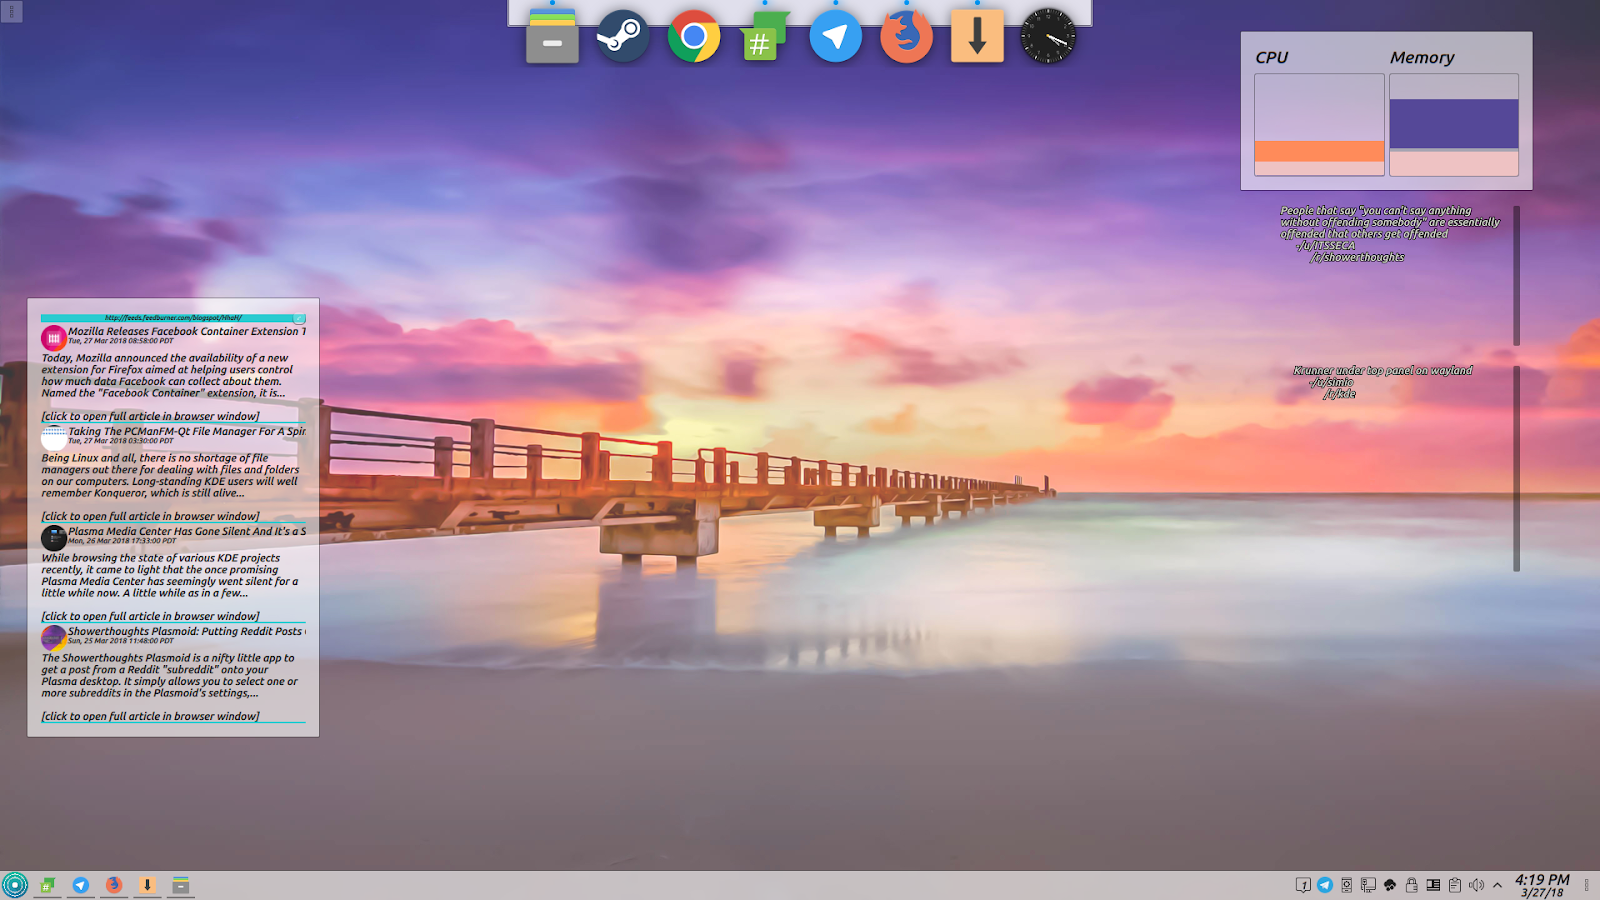Open the notification badge showing 1
Screen dimensions: 1600x900
tap(1303, 884)
